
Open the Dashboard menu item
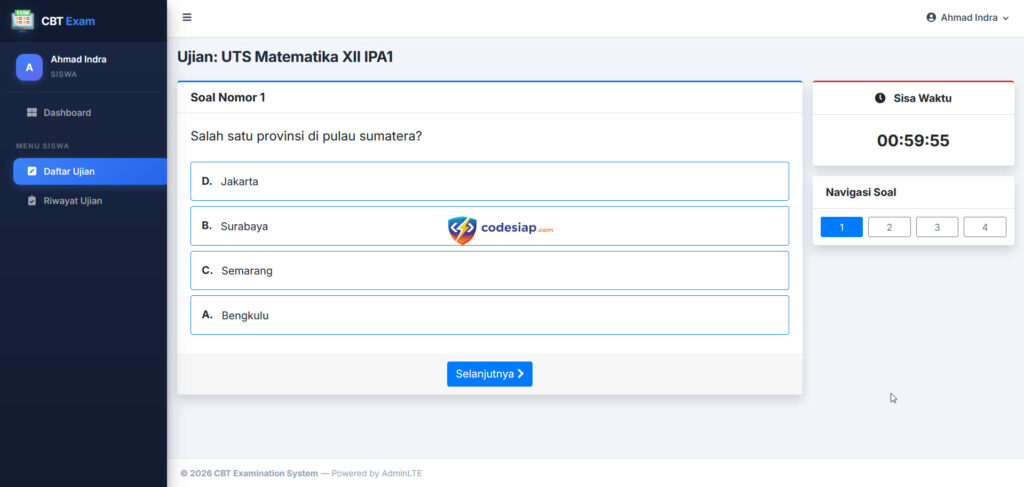67,113
